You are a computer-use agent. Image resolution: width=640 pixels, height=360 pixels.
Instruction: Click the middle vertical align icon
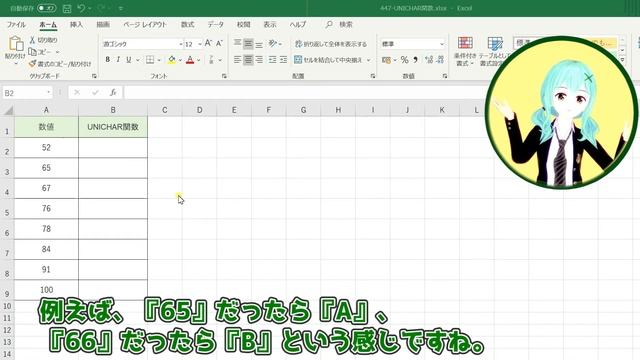pos(248,43)
